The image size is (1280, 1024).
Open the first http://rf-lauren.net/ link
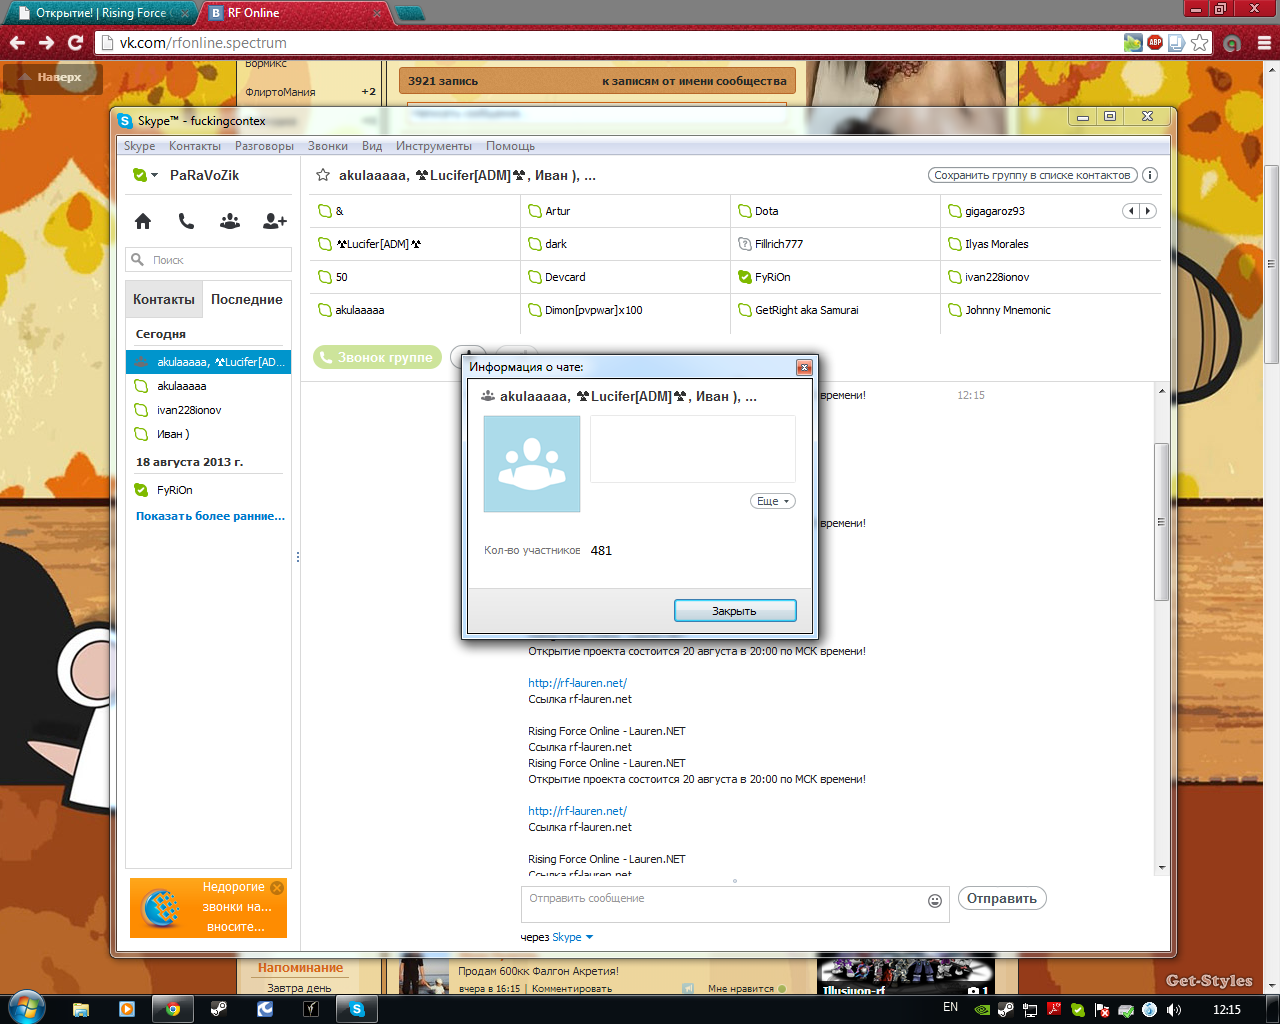tap(577, 683)
